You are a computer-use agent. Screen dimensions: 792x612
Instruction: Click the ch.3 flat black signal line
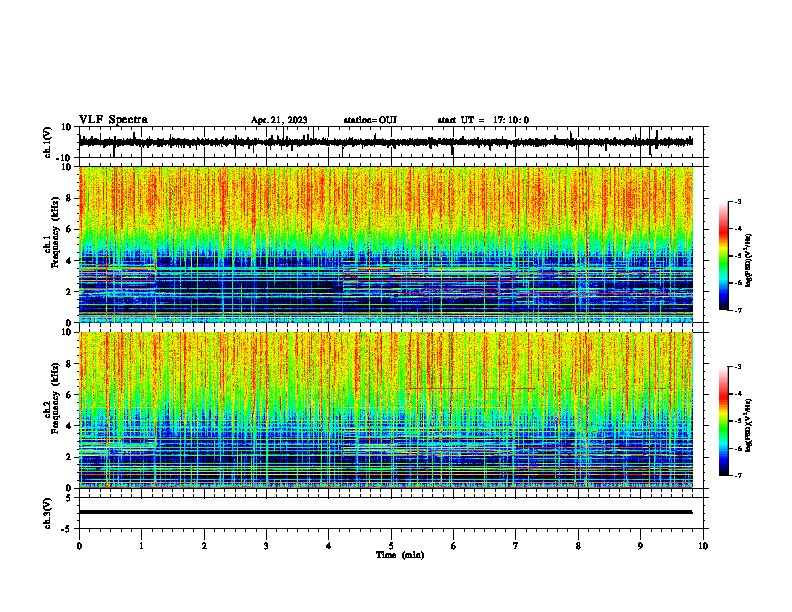(x=386, y=512)
